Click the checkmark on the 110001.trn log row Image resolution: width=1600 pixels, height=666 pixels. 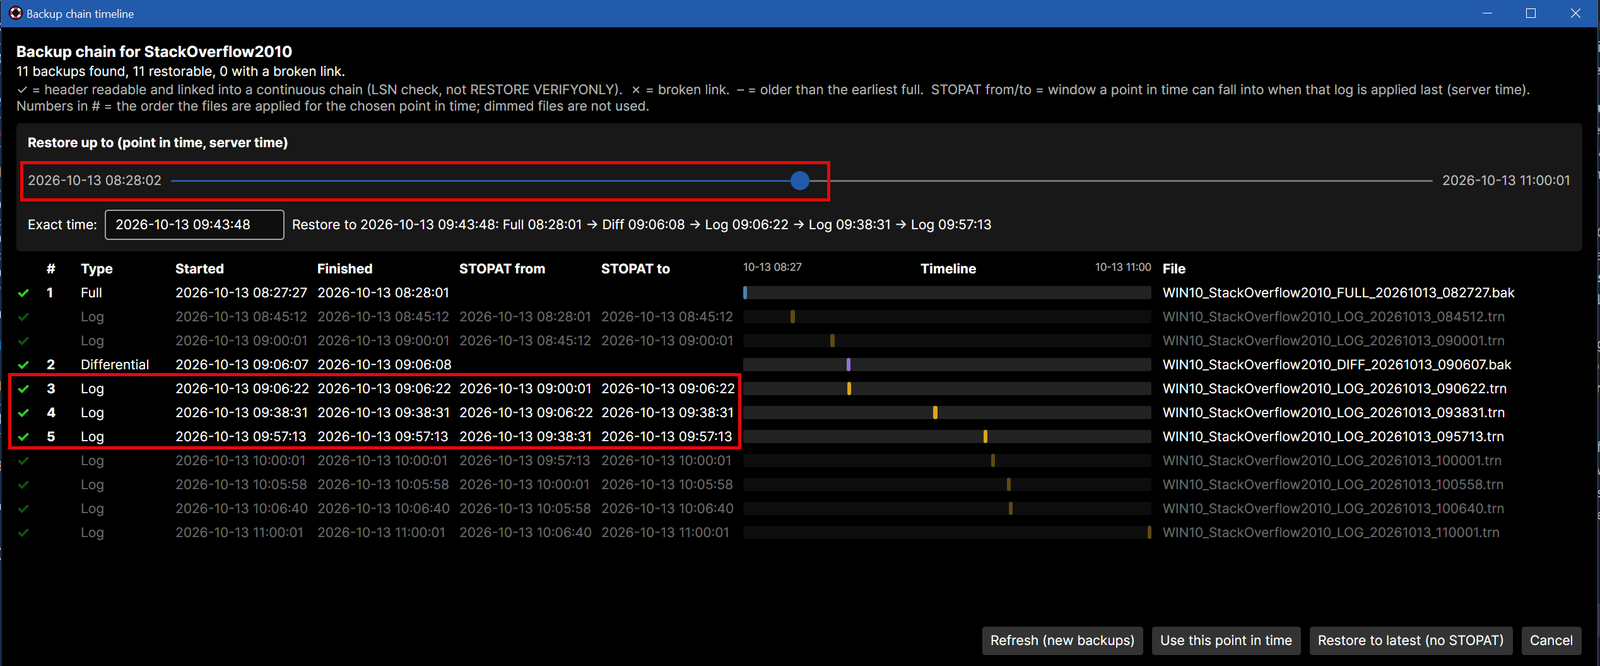click(x=23, y=533)
